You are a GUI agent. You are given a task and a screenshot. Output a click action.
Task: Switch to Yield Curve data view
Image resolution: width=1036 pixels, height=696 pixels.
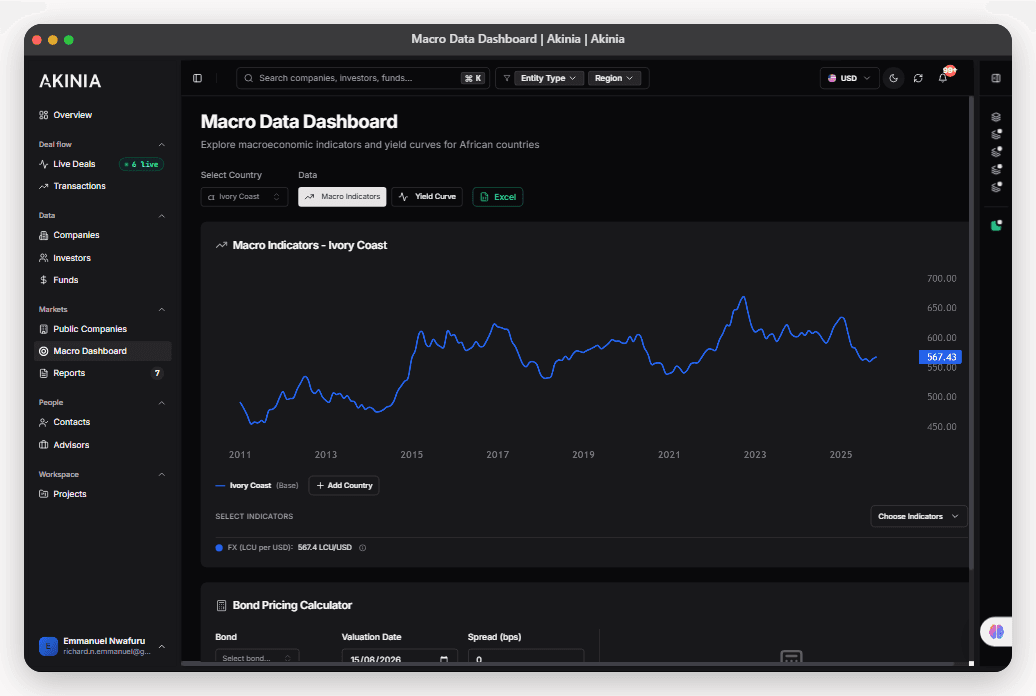coord(427,197)
